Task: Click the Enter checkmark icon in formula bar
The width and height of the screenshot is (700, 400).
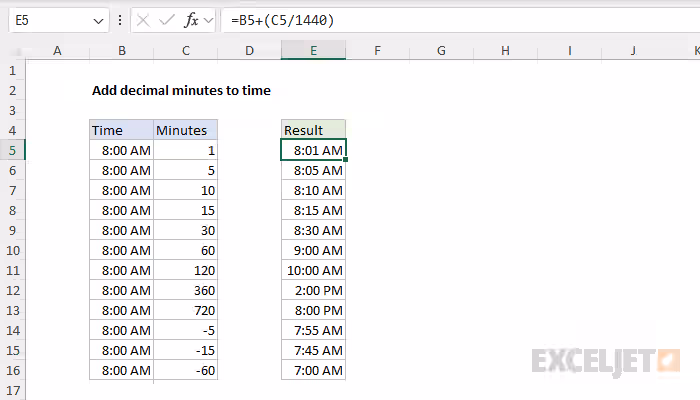Action: 167,20
